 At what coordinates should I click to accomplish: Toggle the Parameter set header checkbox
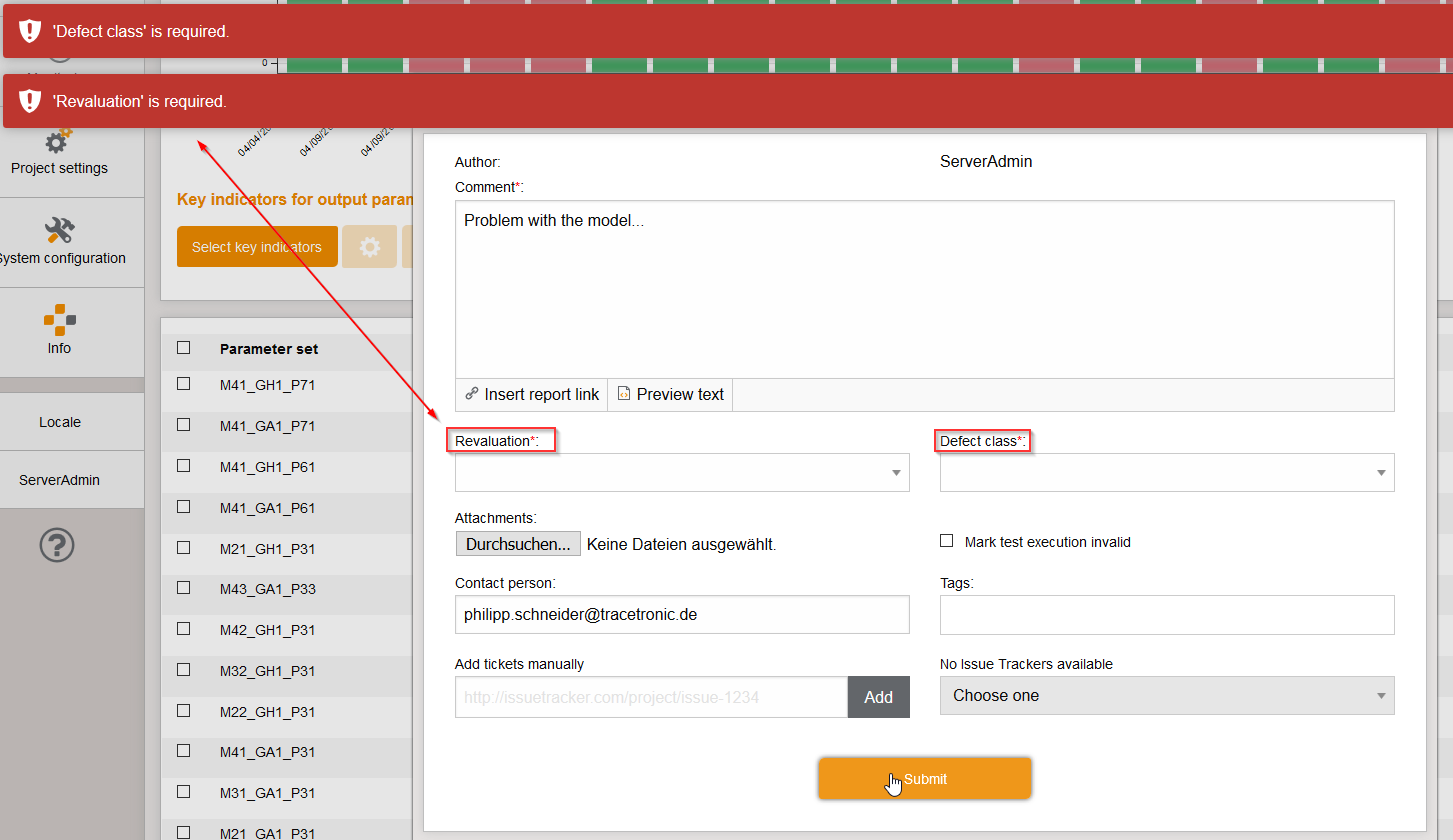[183, 348]
